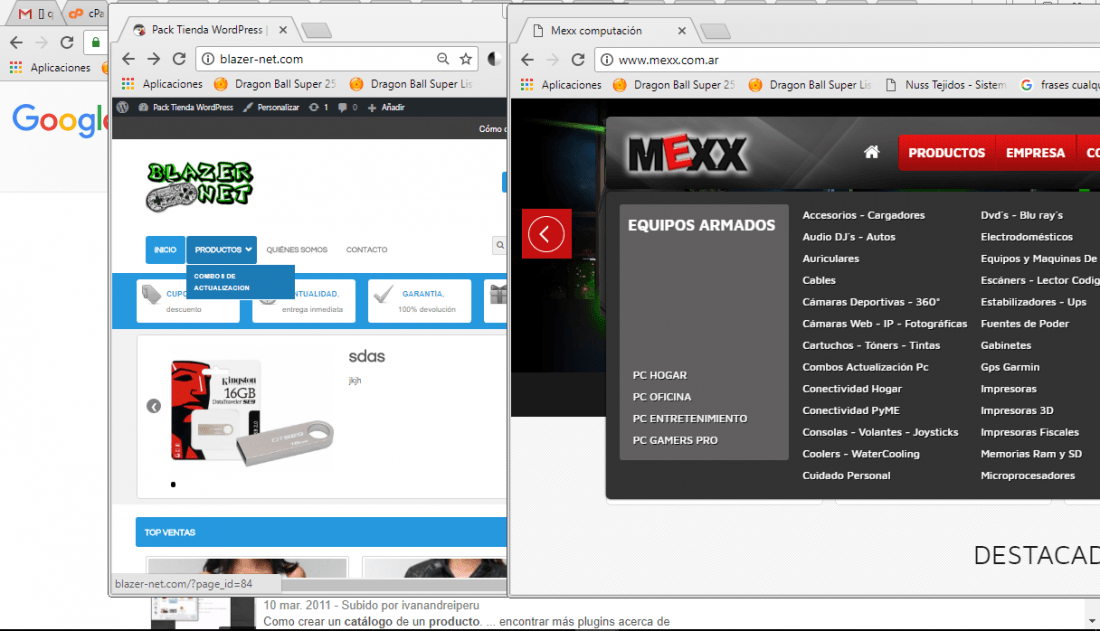Click PC GAMERS PRO link
The height and width of the screenshot is (631, 1100).
tap(675, 441)
